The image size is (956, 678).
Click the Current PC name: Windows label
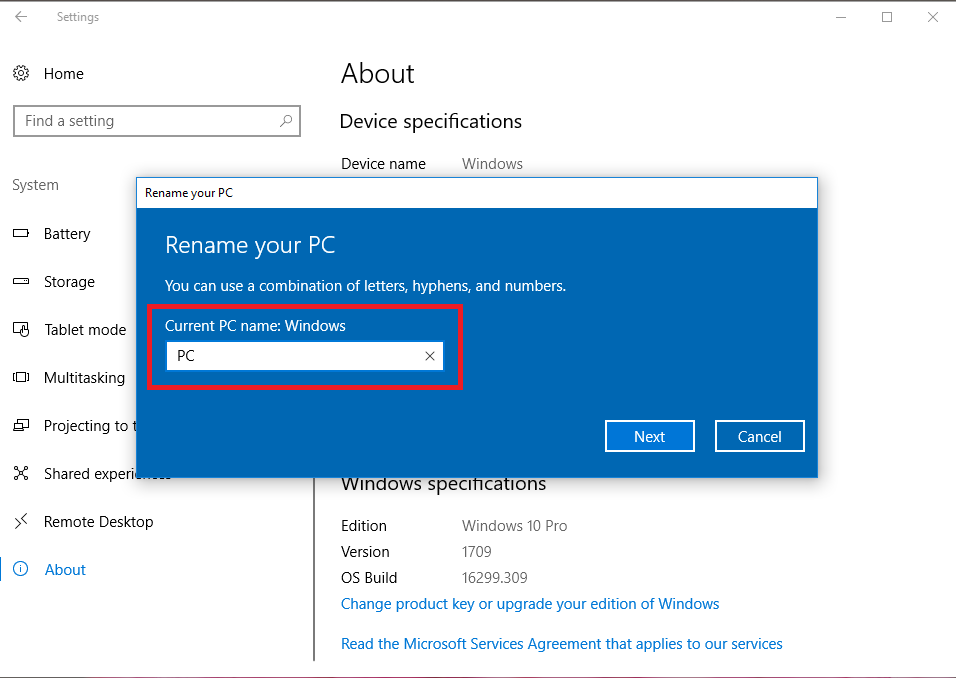click(x=255, y=326)
